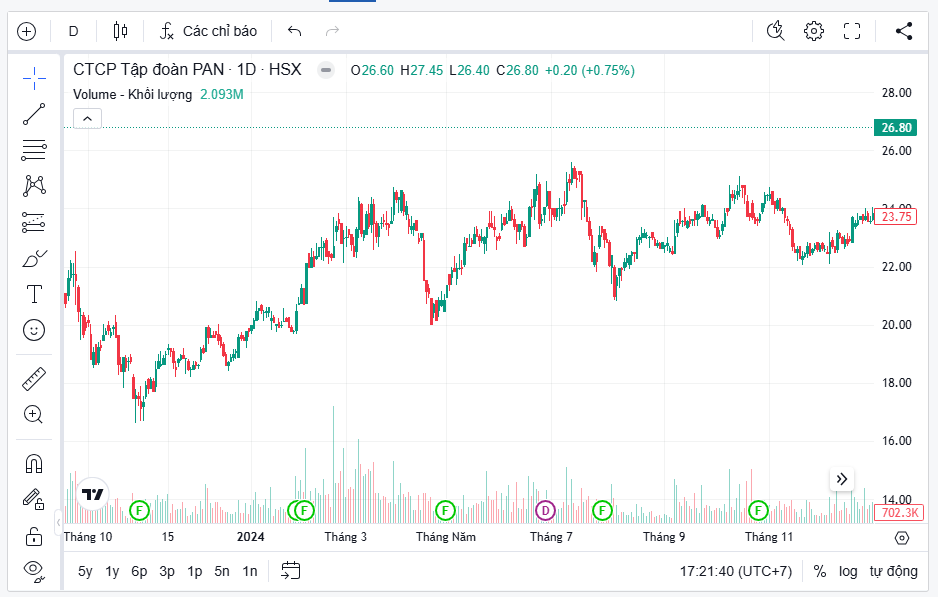This screenshot has height=597, width=938.
Task: Toggle magnet mode for drawings
Action: tap(34, 463)
